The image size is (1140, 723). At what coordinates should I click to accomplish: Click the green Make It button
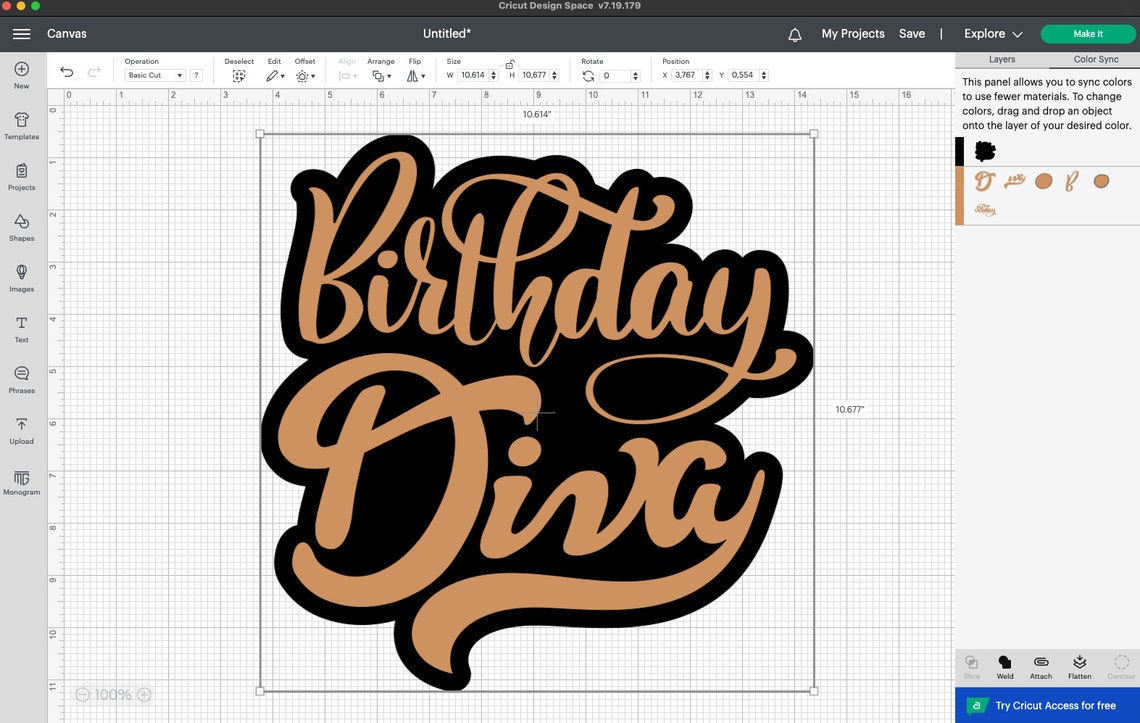(x=1088, y=33)
